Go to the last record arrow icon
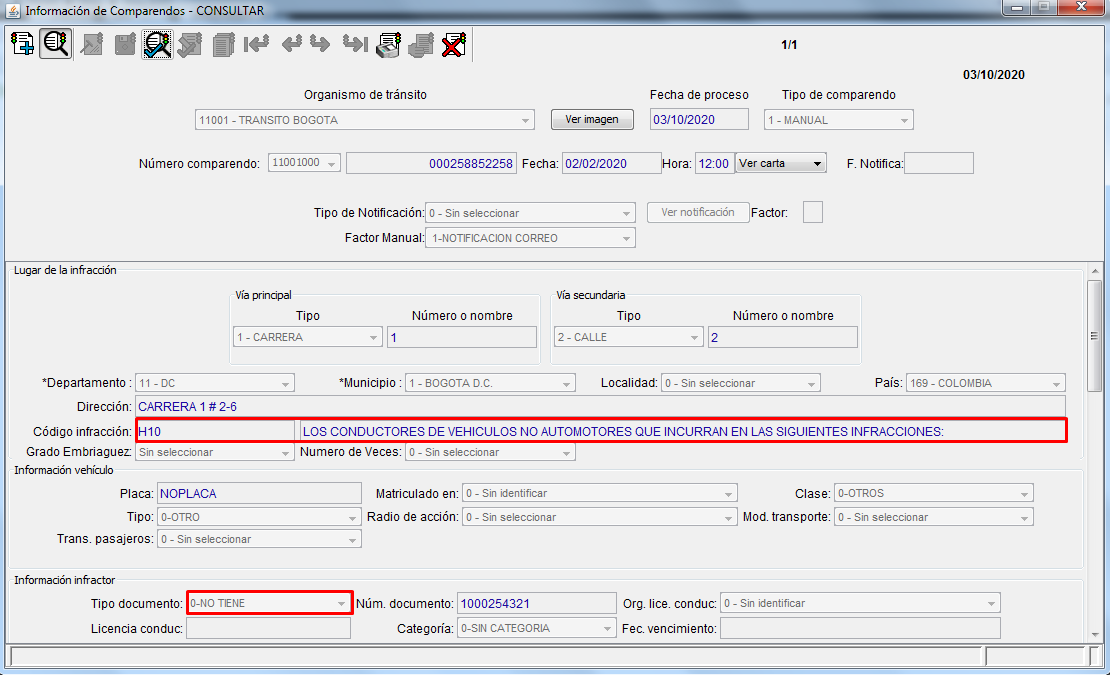1110x675 pixels. [354, 44]
